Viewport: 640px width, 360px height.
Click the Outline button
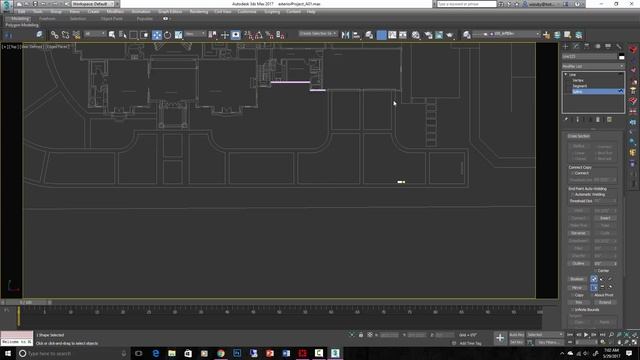coord(578,264)
